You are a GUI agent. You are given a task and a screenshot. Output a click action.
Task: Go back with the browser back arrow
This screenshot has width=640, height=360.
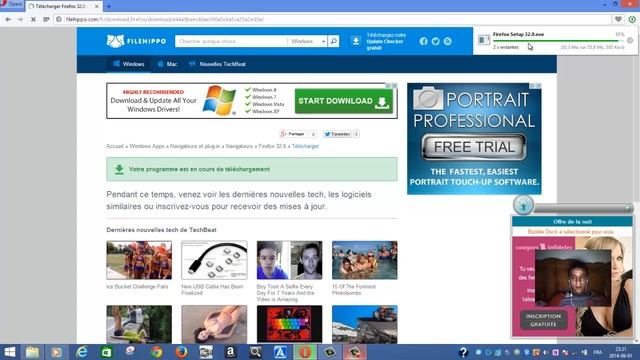[8, 19]
